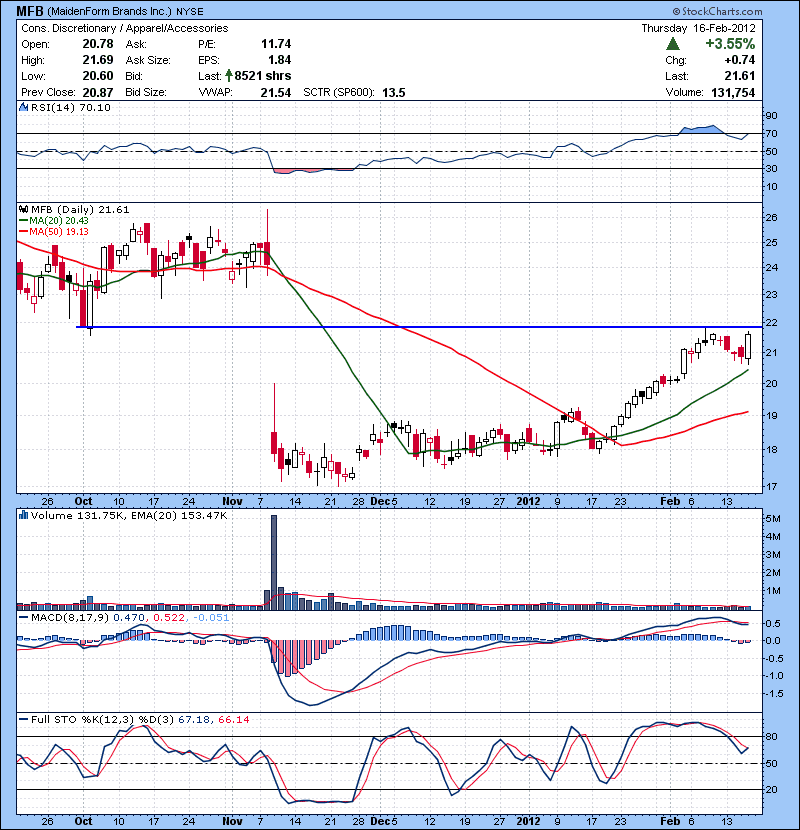The height and width of the screenshot is (830, 800).
Task: Click the High price 21.69
Action: click(x=97, y=60)
